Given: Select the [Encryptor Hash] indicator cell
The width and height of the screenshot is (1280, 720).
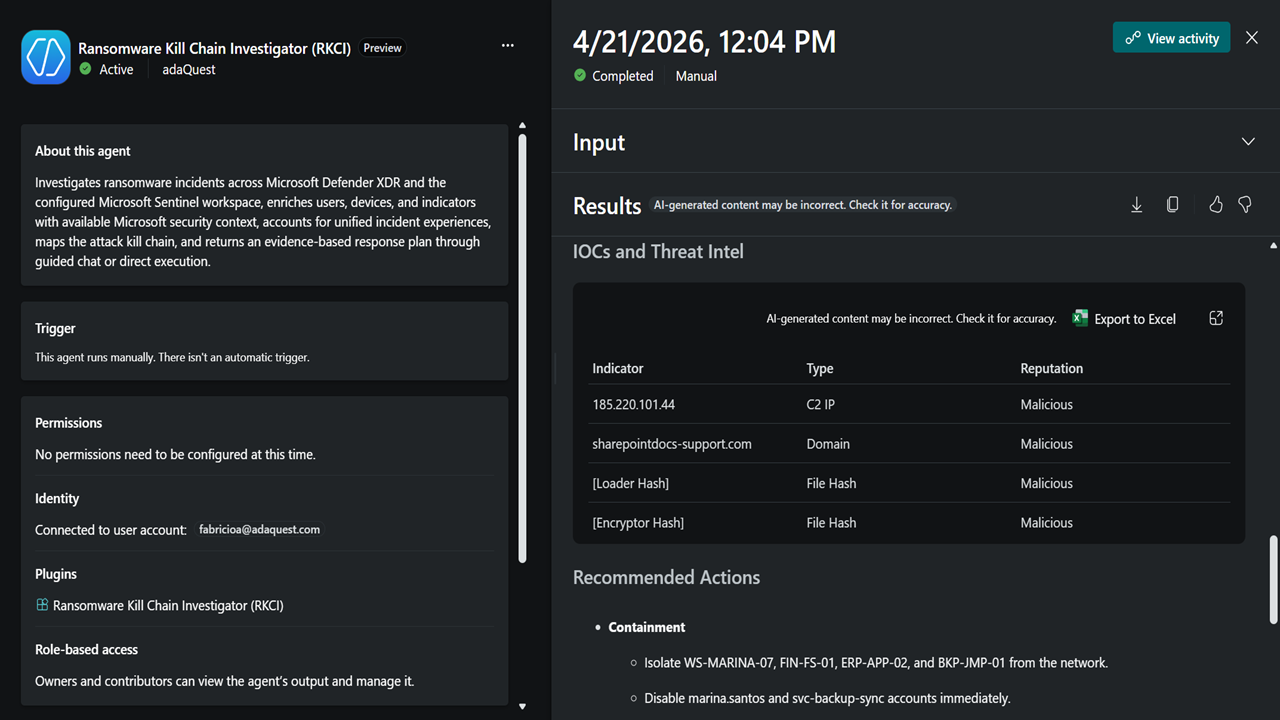Looking at the screenshot, I should tap(638, 522).
